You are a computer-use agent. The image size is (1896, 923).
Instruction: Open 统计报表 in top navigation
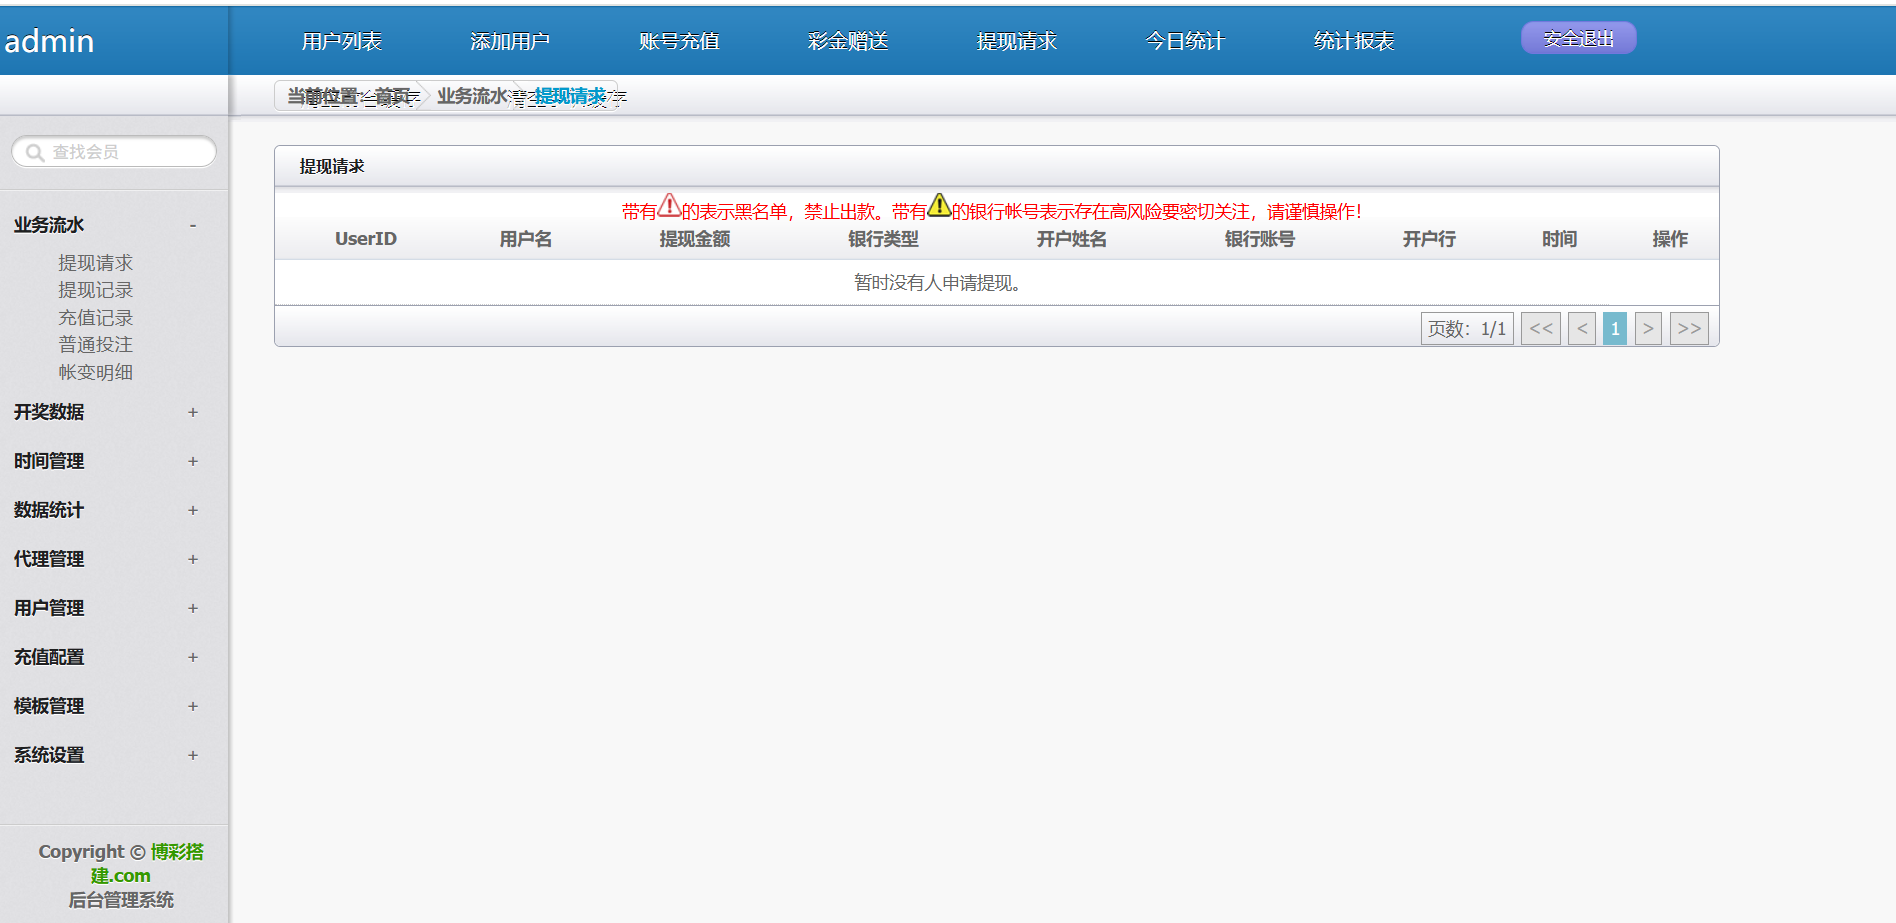coord(1354,41)
